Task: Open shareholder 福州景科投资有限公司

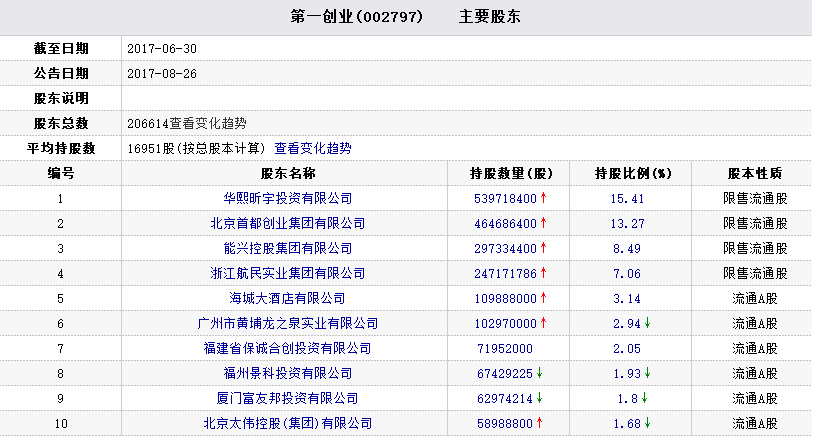Action: tap(288, 373)
